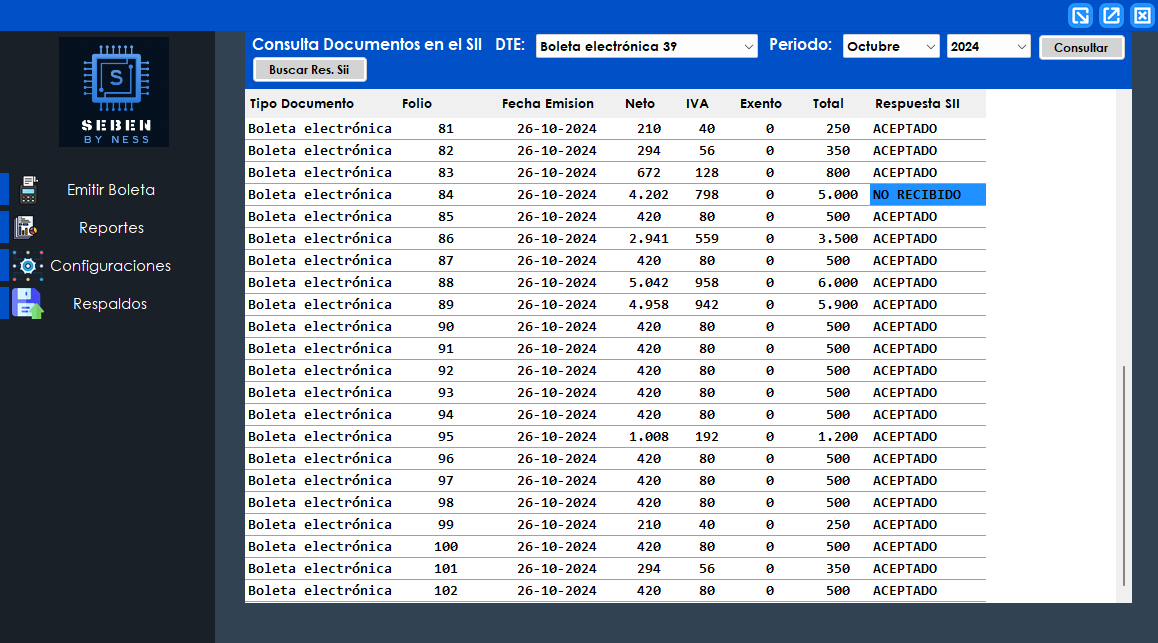Select the row with folio 95

615,436
